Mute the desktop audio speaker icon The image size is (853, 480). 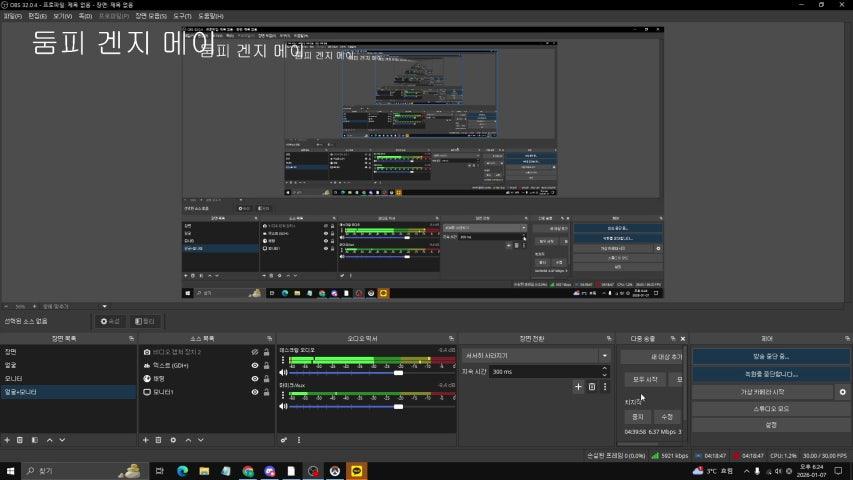click(282, 373)
